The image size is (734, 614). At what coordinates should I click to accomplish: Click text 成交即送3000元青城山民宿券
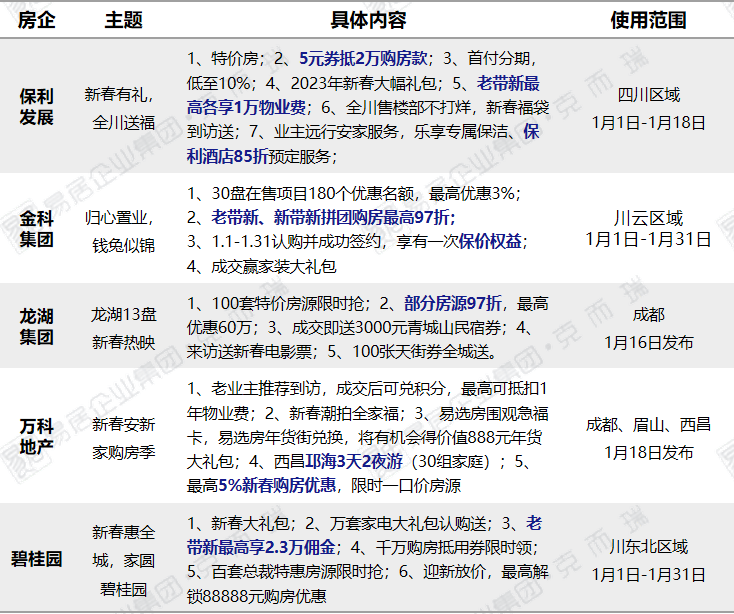pos(396,328)
